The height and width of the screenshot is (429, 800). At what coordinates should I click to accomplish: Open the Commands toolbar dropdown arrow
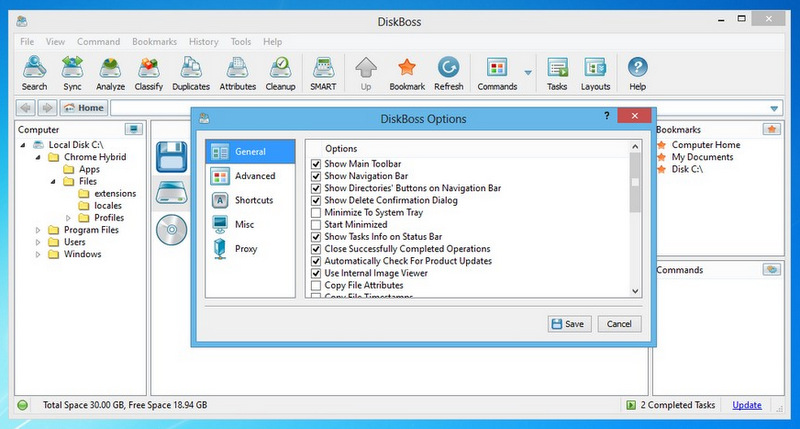(528, 73)
